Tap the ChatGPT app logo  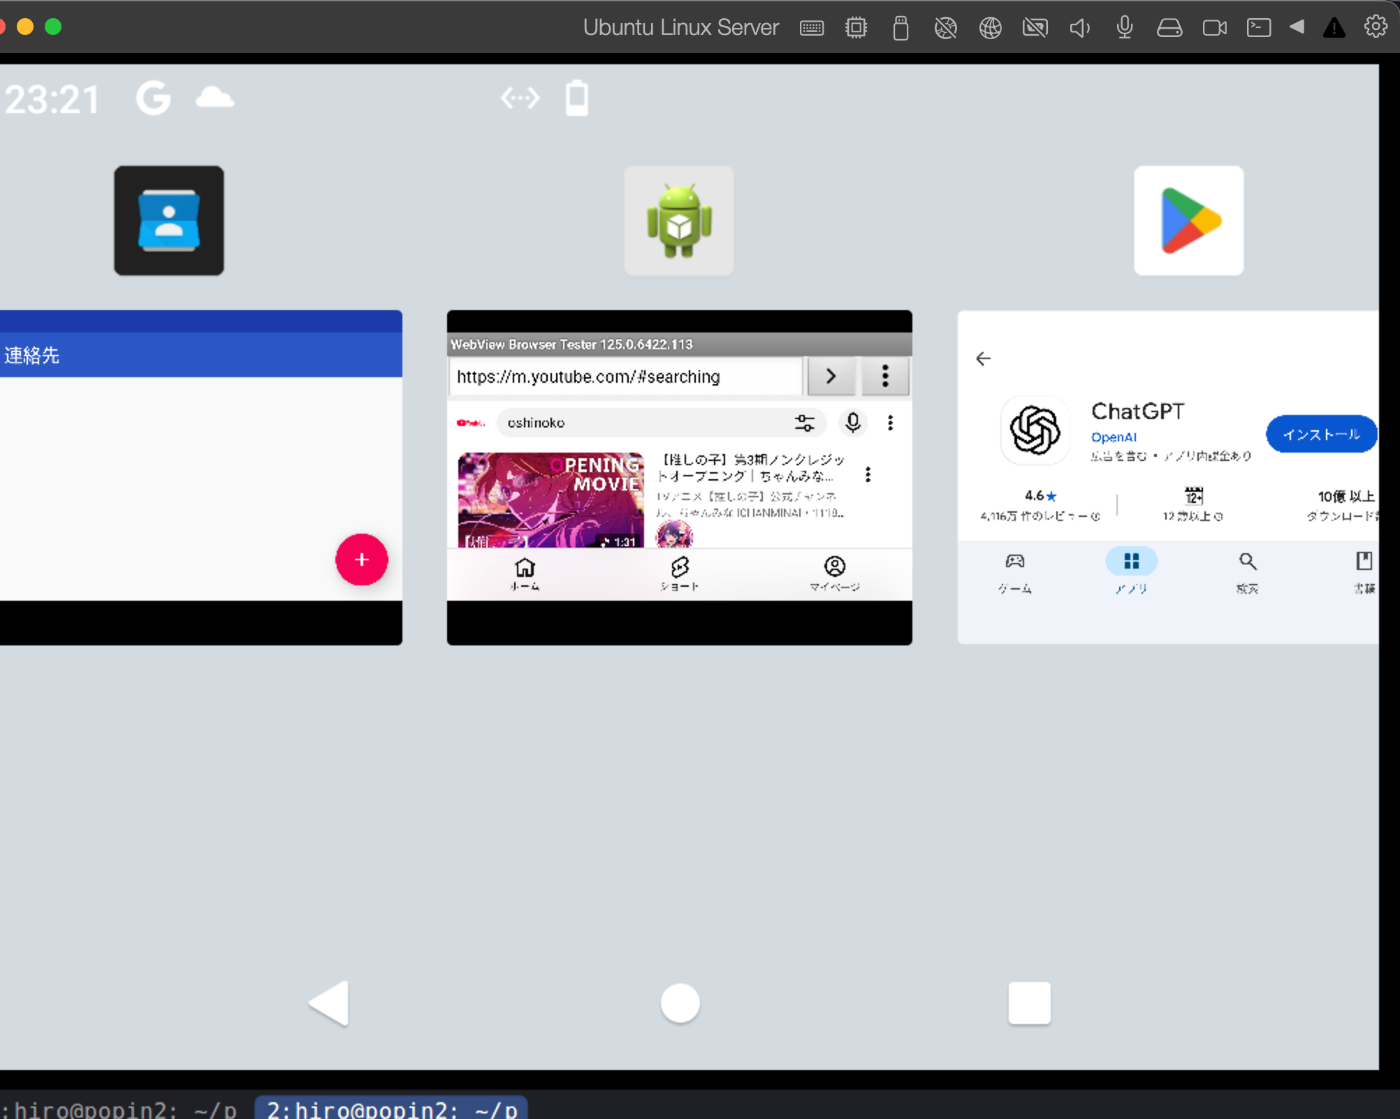click(x=1035, y=430)
